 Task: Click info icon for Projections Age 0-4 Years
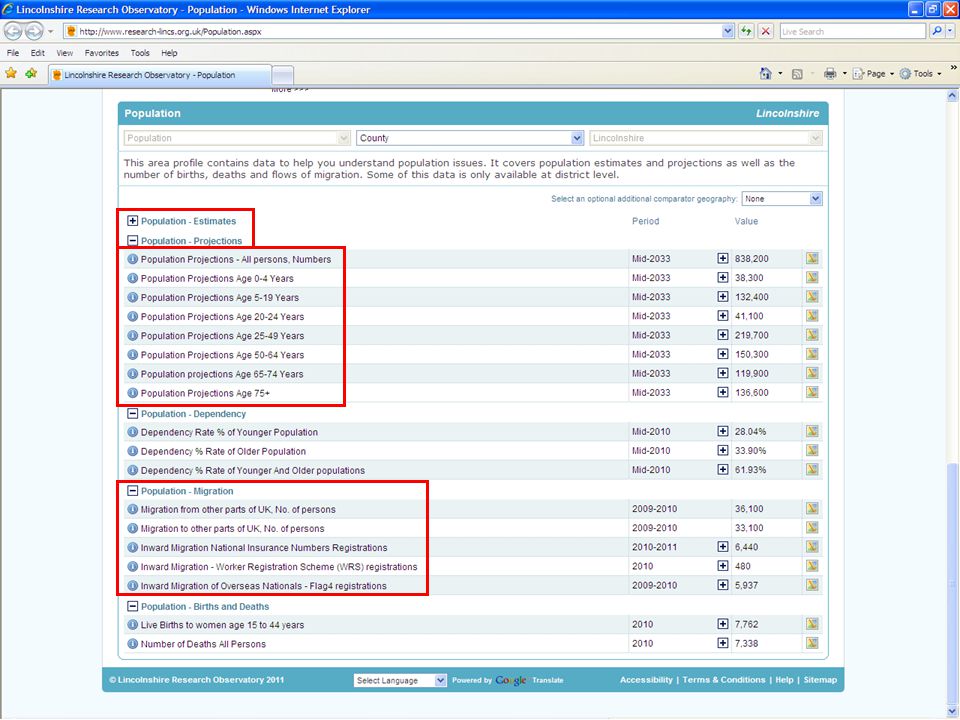[132, 278]
